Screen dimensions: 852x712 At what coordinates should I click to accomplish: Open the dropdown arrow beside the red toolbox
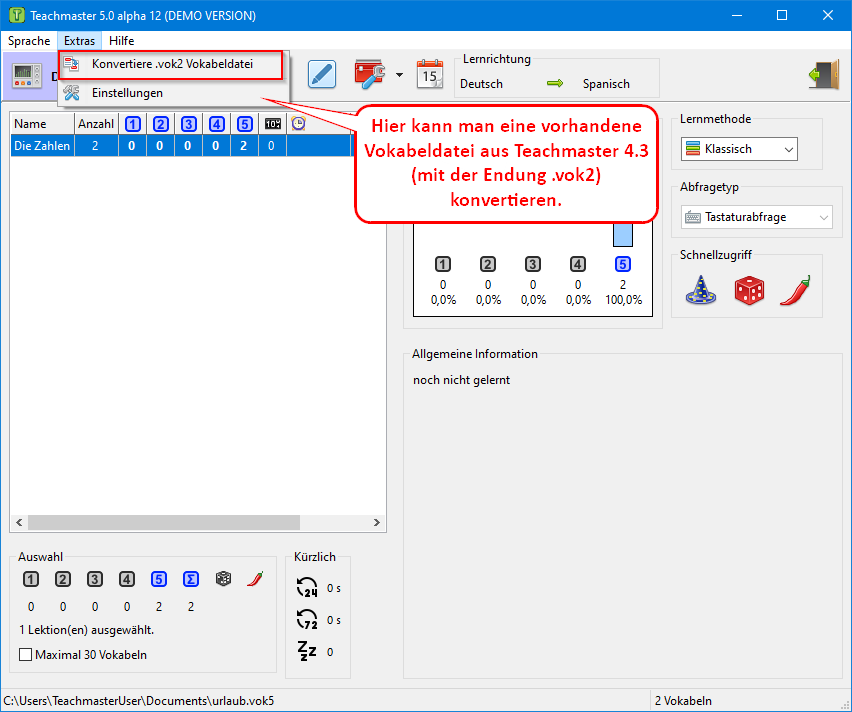pos(400,75)
